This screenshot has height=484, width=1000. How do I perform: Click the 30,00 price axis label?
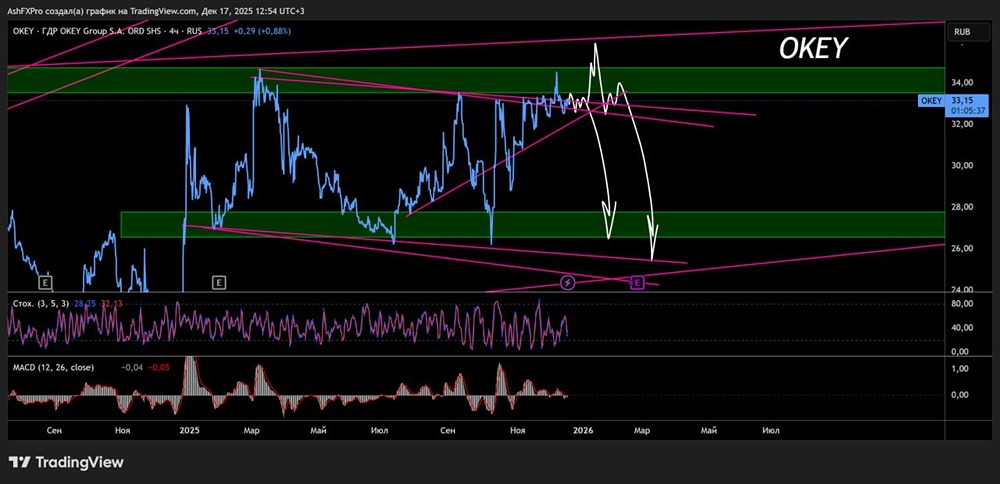pyautogui.click(x=962, y=165)
